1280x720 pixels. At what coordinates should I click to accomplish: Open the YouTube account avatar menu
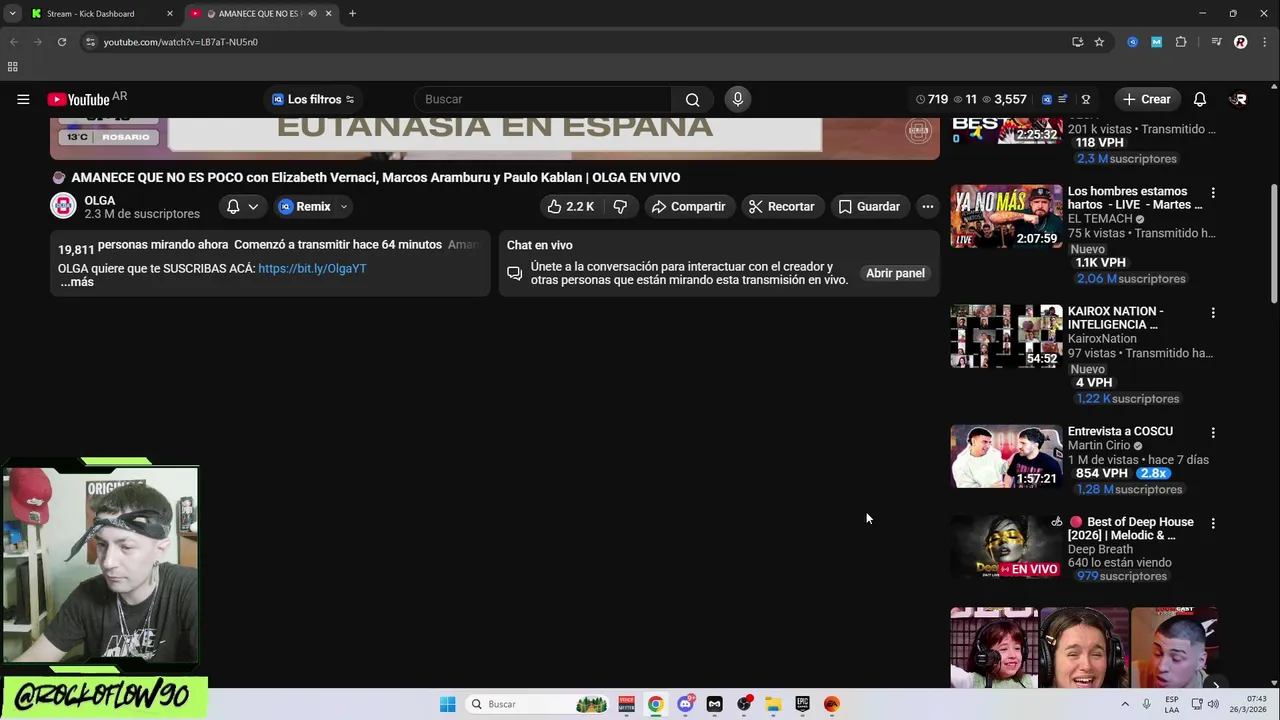[1238, 99]
